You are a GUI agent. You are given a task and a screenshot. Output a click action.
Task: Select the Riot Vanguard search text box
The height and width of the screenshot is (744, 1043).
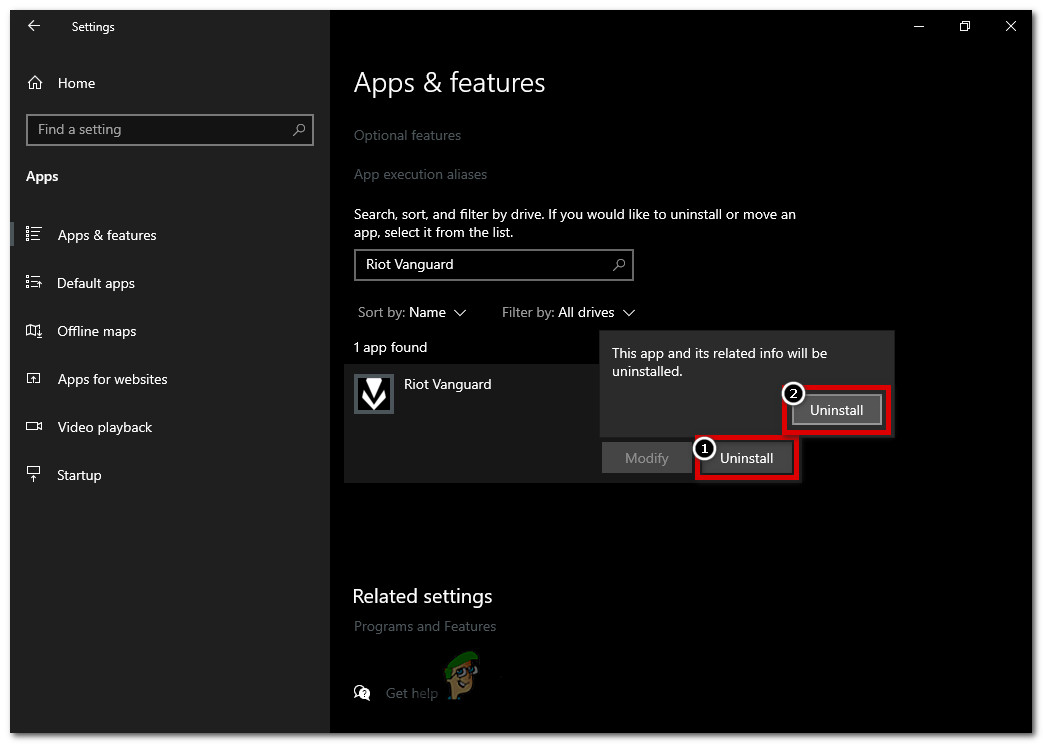coord(480,265)
